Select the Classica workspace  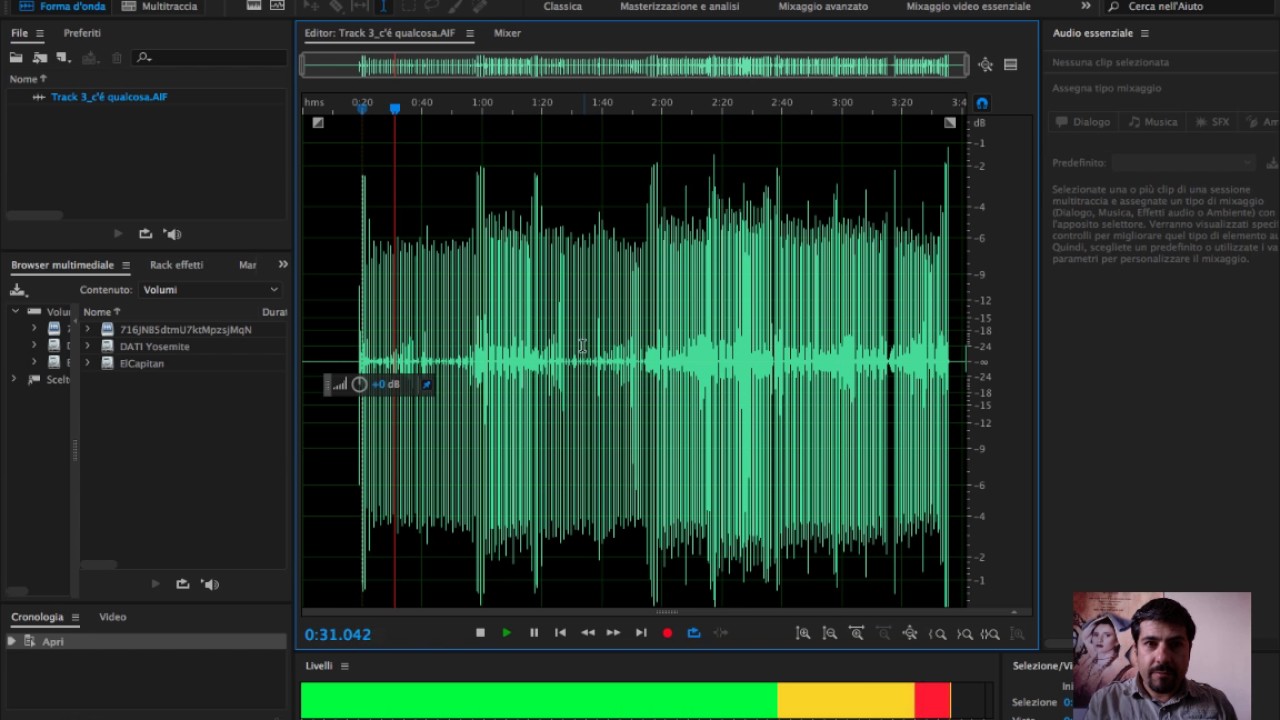point(562,6)
